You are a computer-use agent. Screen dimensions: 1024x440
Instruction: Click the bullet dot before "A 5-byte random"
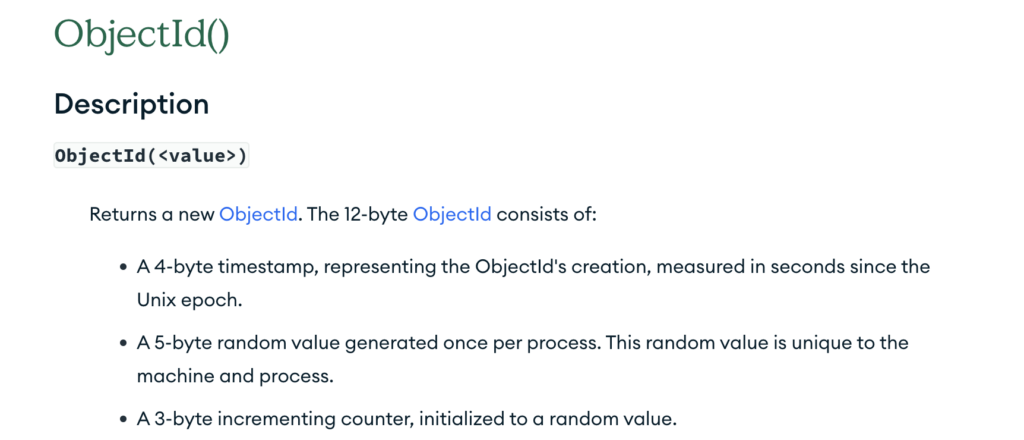pyautogui.click(x=123, y=344)
